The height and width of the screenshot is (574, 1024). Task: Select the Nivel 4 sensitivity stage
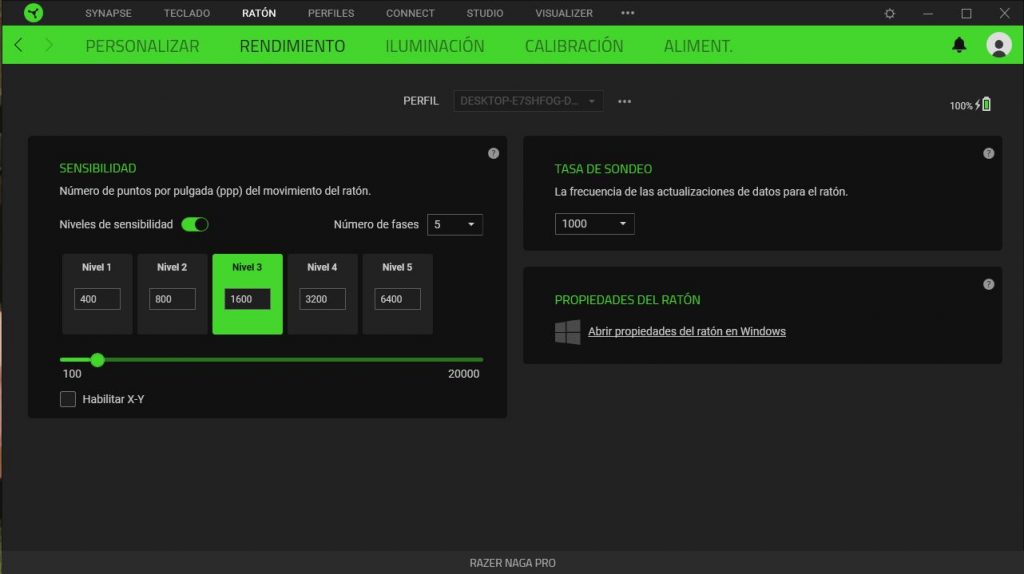click(x=323, y=294)
